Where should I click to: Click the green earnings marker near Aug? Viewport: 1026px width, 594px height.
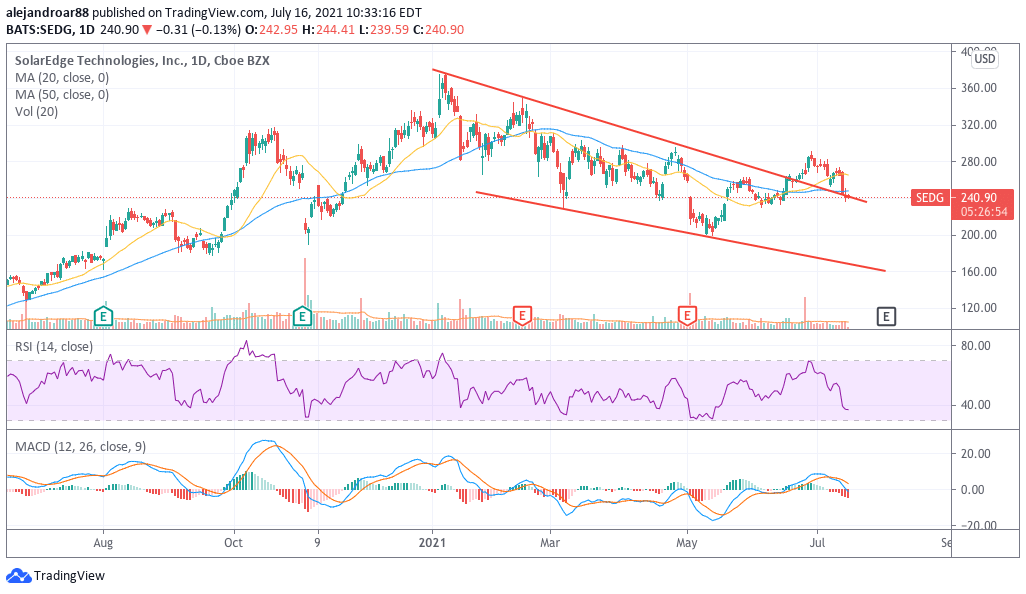103,317
